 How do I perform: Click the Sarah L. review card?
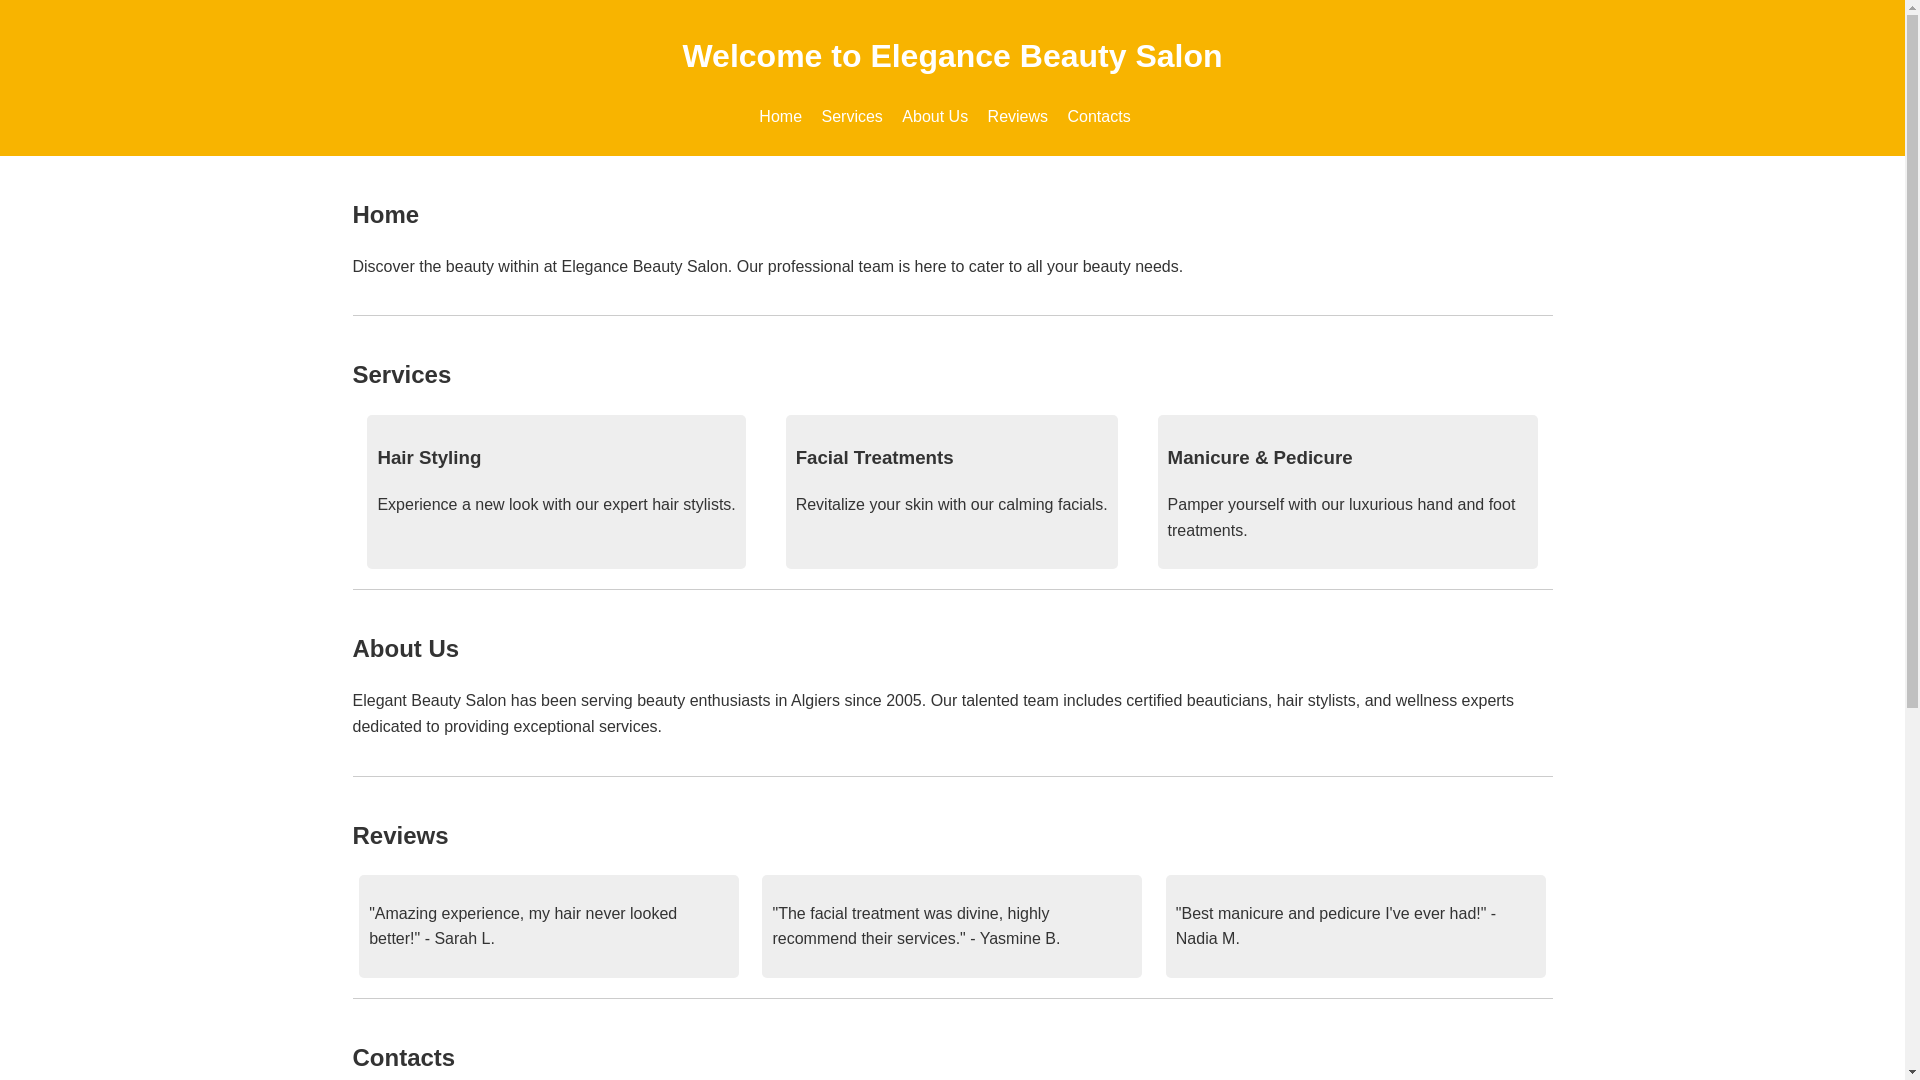pyautogui.click(x=548, y=926)
